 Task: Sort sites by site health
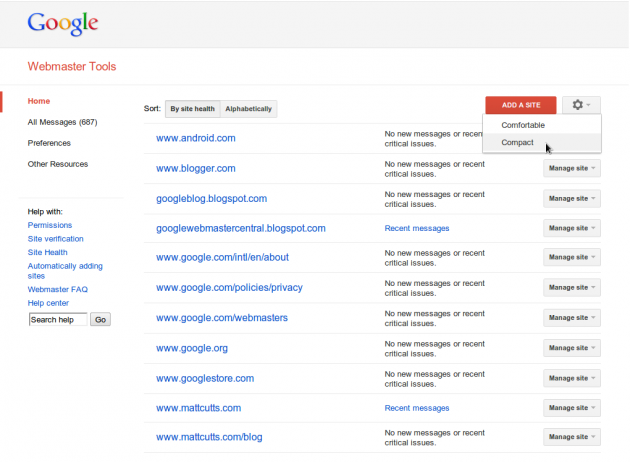pyautogui.click(x=192, y=109)
